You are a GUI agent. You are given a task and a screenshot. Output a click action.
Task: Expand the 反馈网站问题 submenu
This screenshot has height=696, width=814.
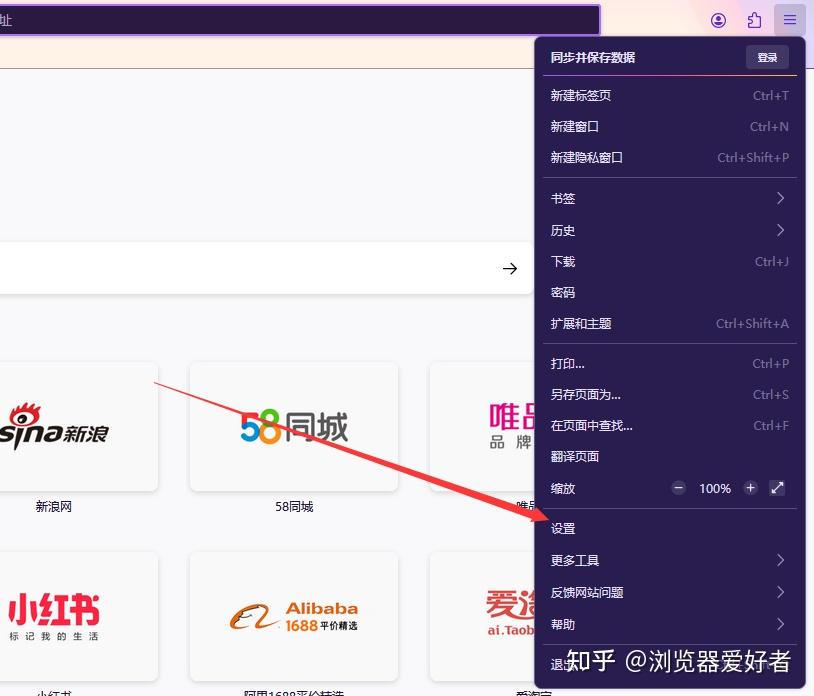pyautogui.click(x=670, y=592)
